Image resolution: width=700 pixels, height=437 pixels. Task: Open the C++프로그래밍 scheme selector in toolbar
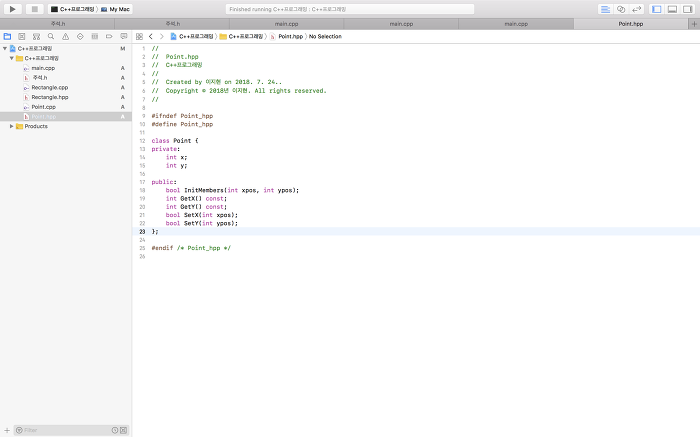tap(73, 9)
